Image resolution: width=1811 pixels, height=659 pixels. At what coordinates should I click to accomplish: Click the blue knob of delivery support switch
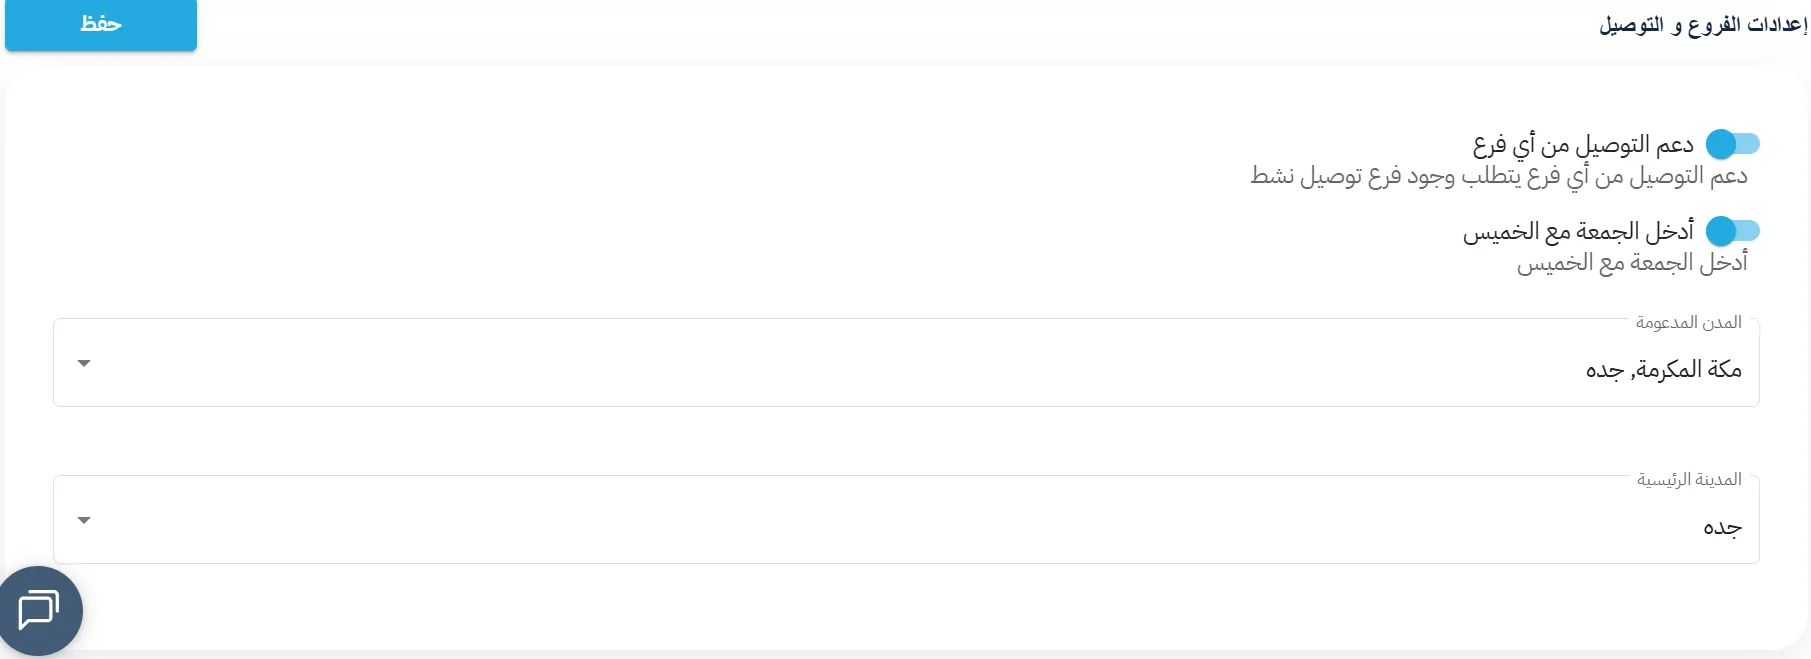click(x=1721, y=144)
